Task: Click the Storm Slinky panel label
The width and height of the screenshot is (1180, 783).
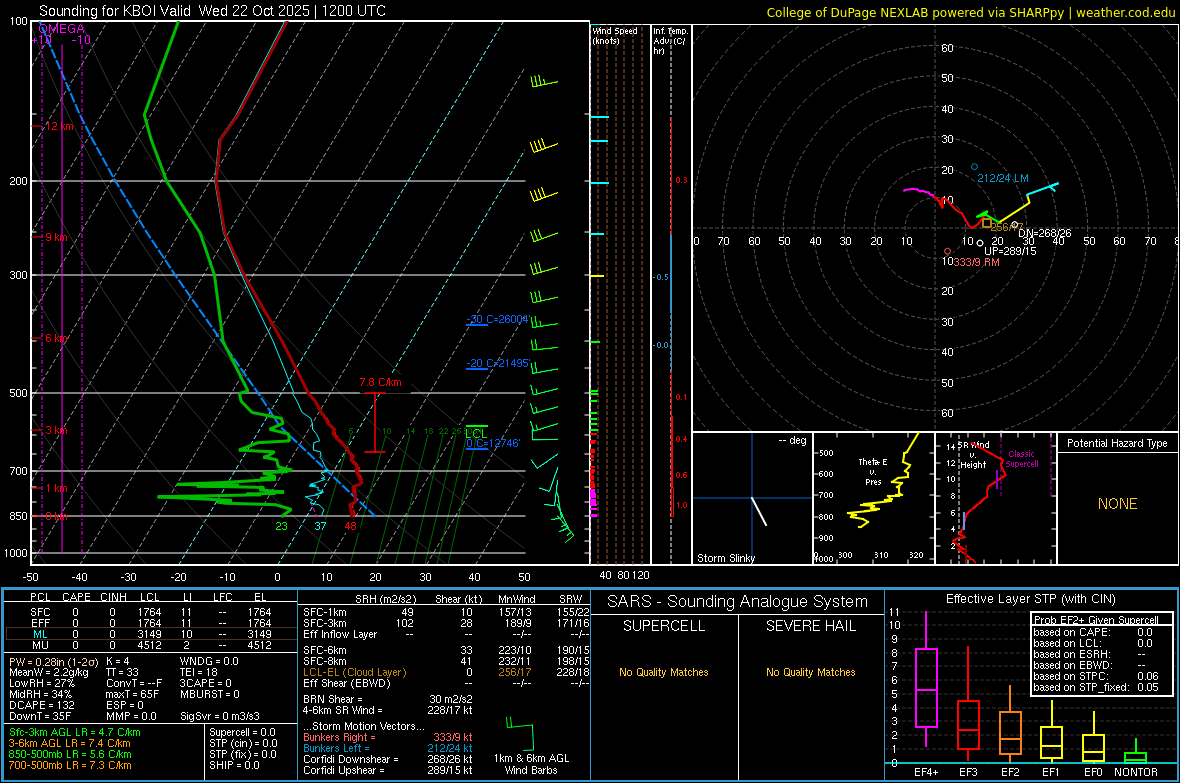Action: coord(726,558)
